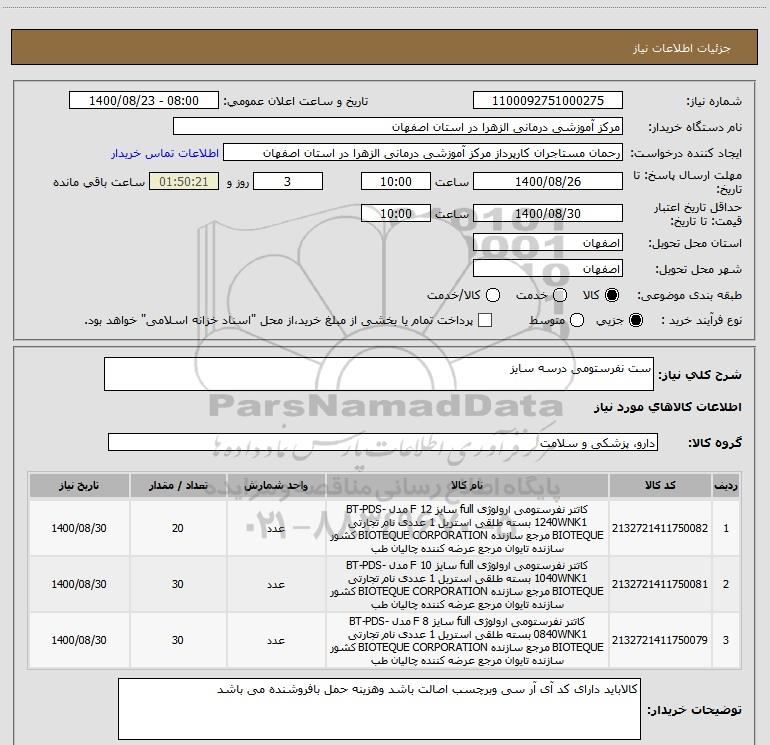This screenshot has height=745, width=770.
Task: Click the price validity date 1400/08/30 field
Action: pos(548,214)
